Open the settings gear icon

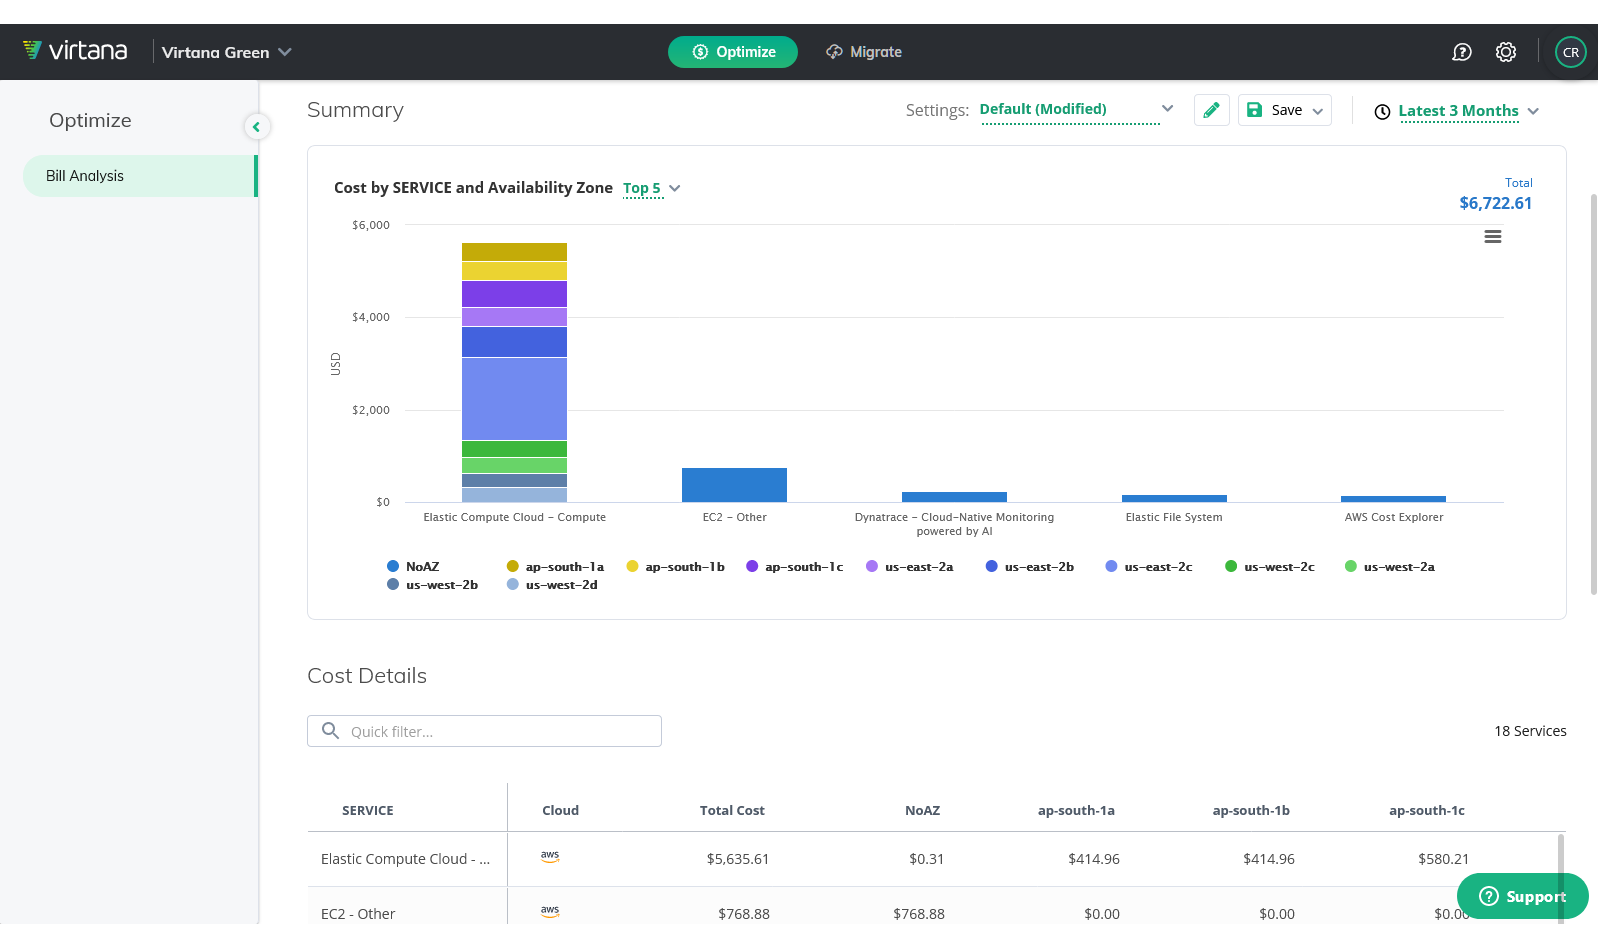(1506, 52)
